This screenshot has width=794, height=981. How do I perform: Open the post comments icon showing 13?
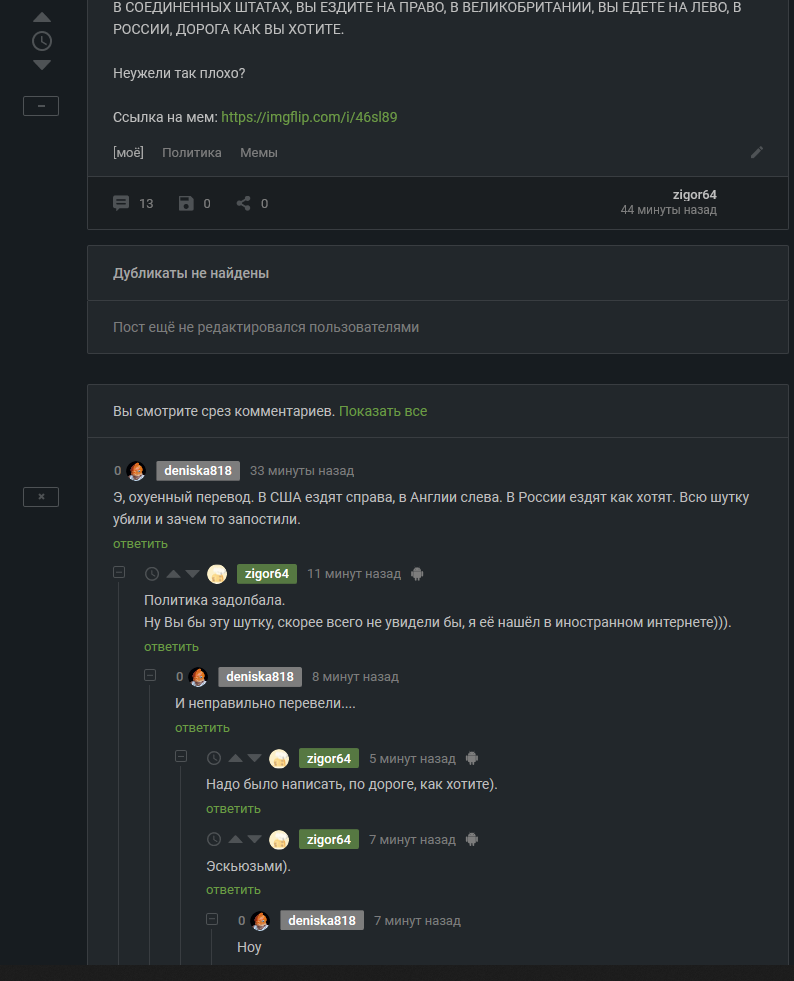[121, 203]
